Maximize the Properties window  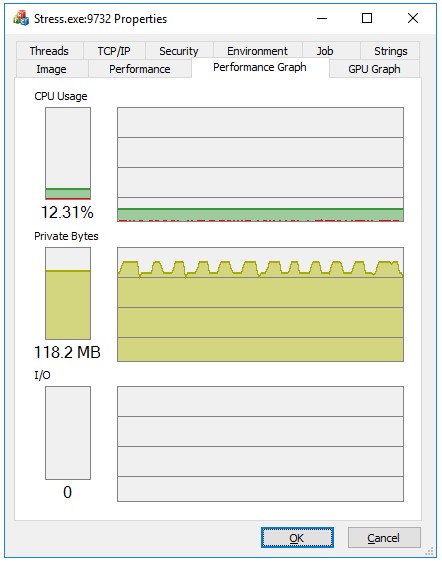367,18
